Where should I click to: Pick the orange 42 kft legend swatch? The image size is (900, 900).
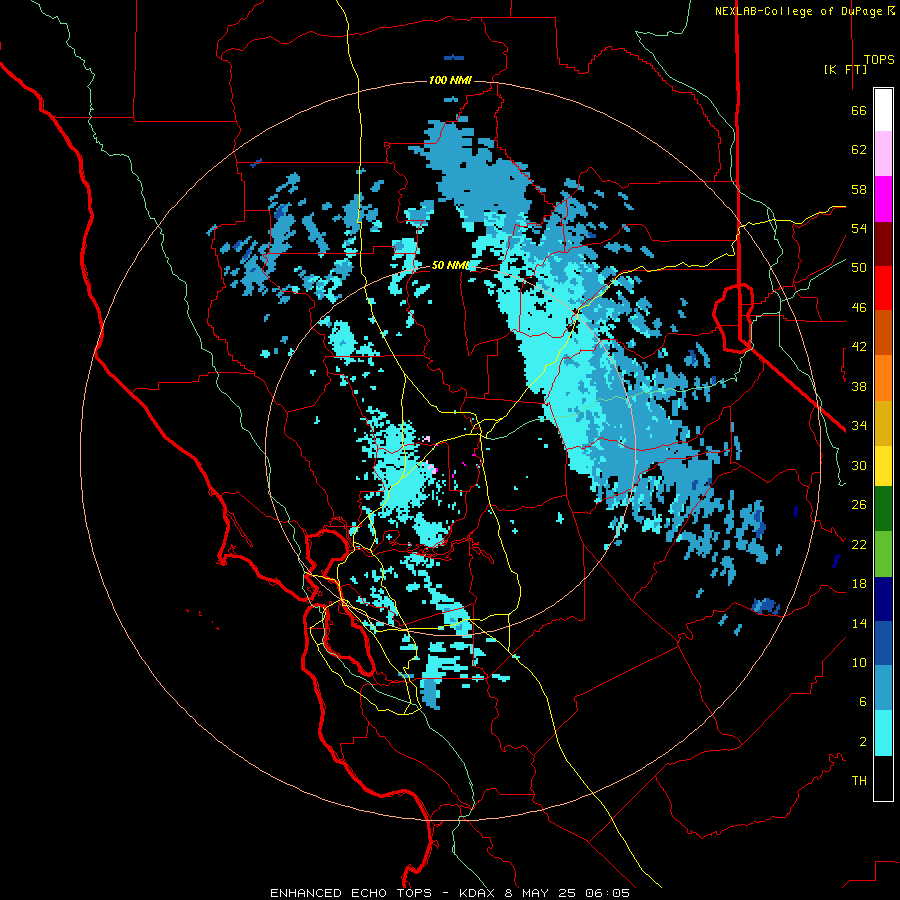(x=883, y=378)
